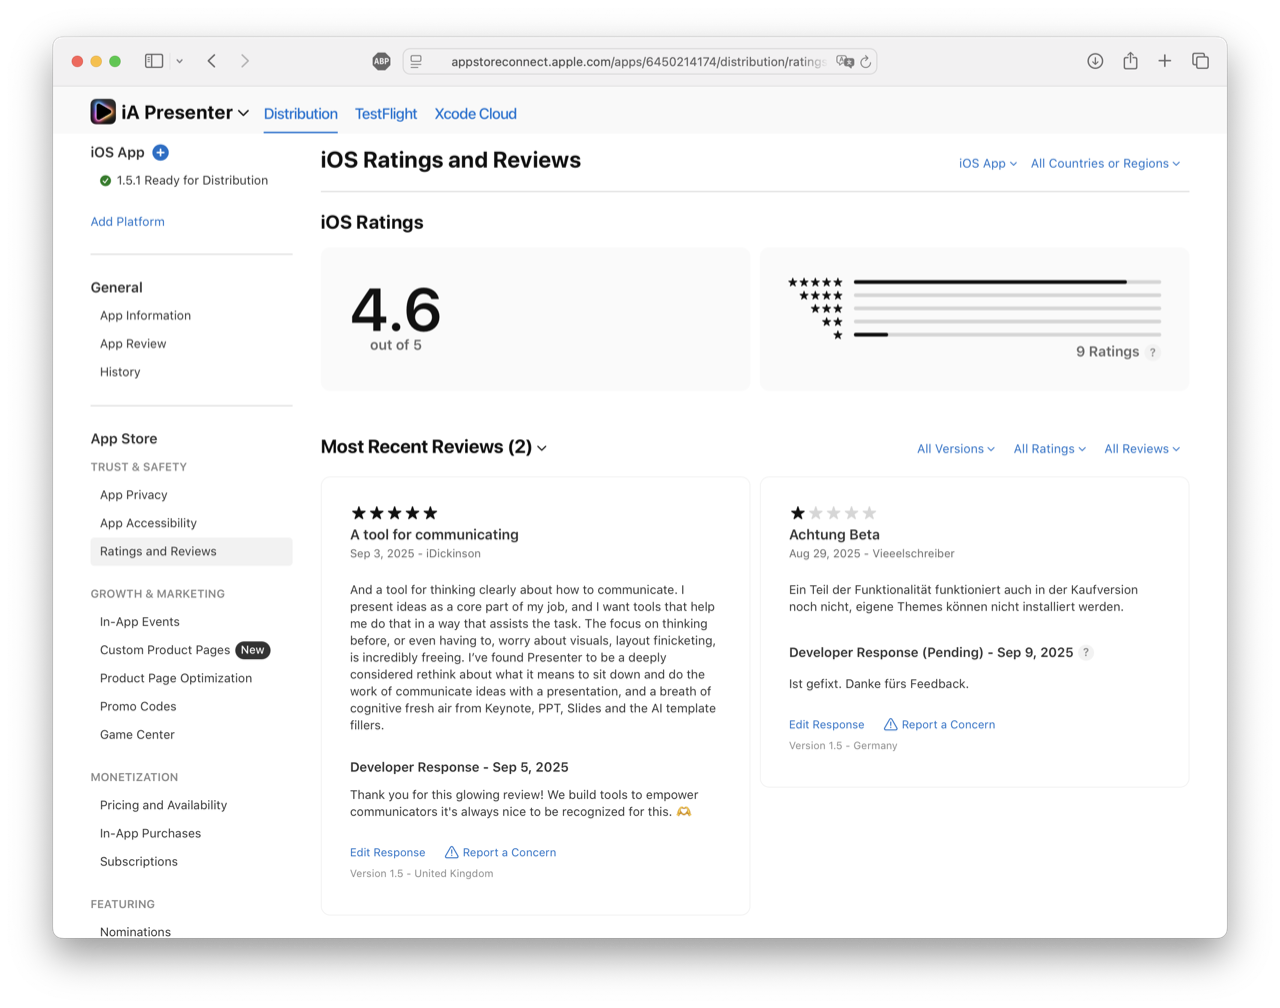Report a Concern on iDickinson review
Image resolution: width=1280 pixels, height=1008 pixels.
[501, 853]
